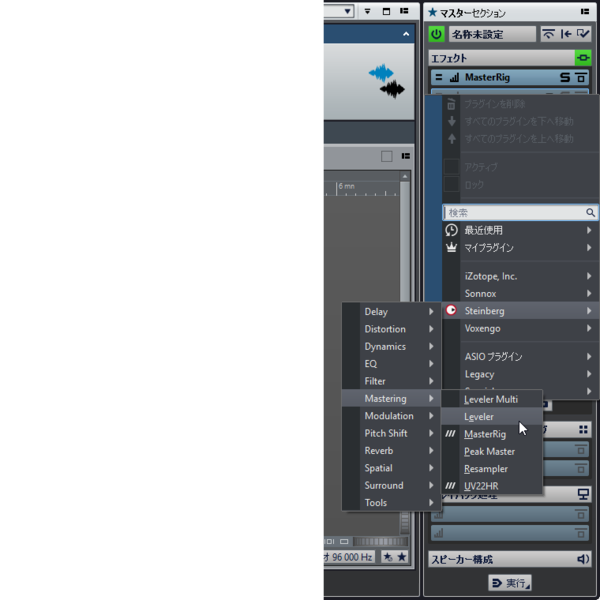
Task: Click the star icon beside マスターセクション title
Action: 432,13
